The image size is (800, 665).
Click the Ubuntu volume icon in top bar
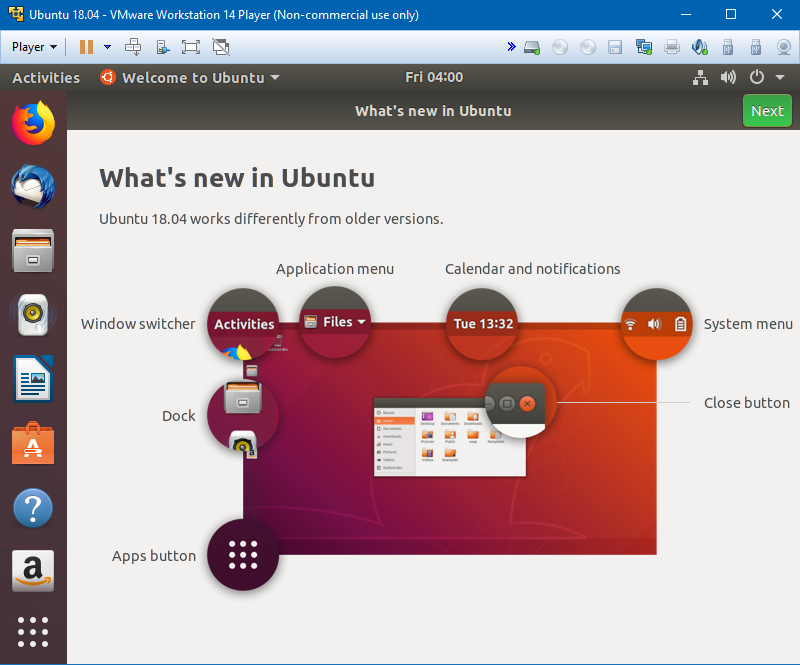pos(728,78)
